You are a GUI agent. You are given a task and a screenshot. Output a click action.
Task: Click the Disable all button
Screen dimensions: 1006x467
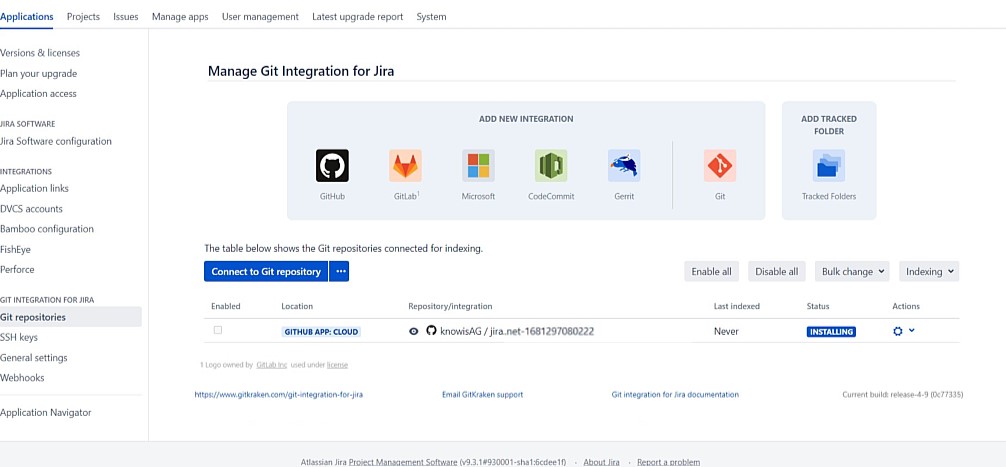pos(777,271)
